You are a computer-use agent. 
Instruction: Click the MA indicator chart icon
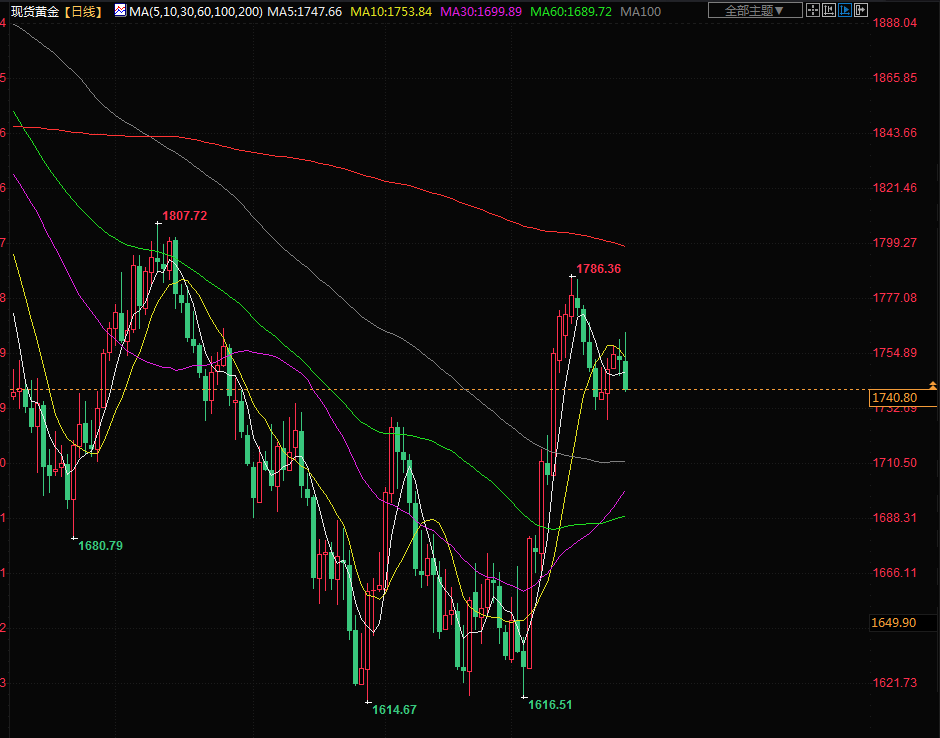point(120,11)
